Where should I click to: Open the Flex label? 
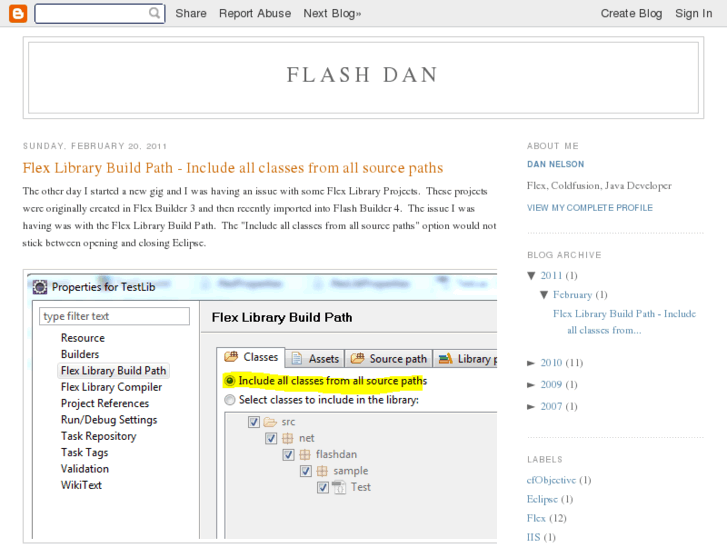(x=536, y=518)
